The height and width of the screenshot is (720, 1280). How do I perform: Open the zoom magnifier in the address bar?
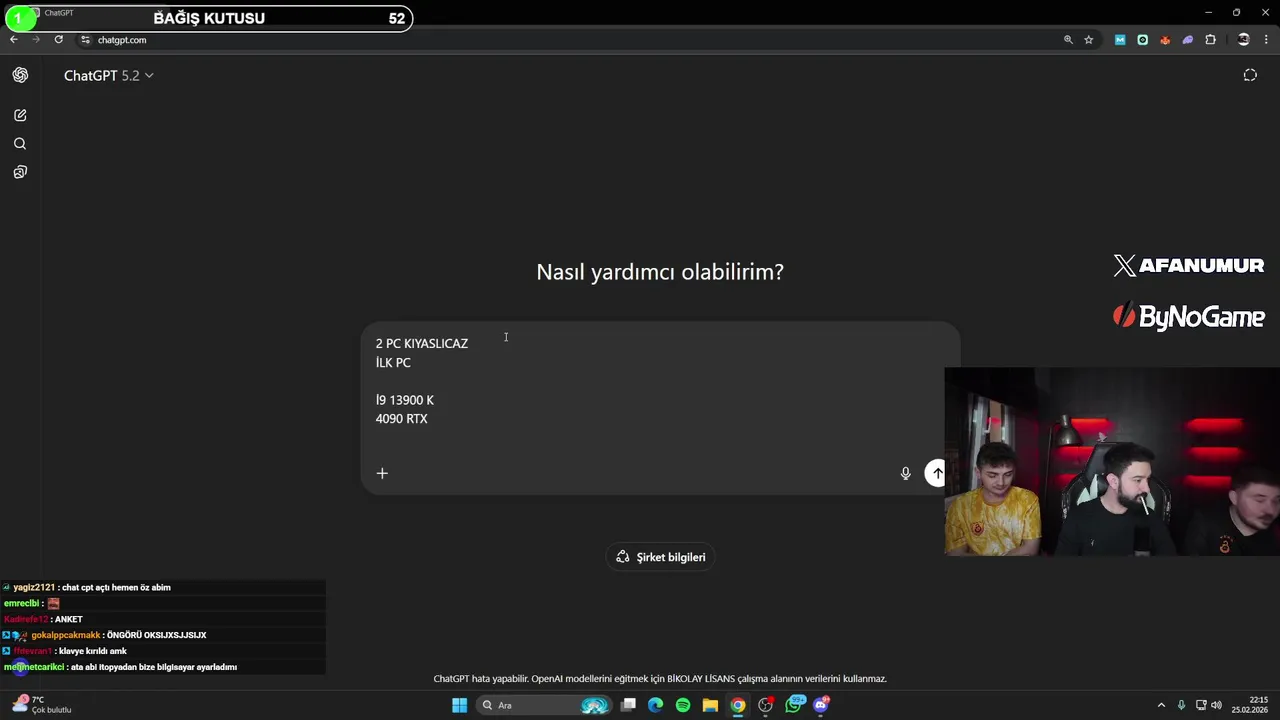point(1068,40)
